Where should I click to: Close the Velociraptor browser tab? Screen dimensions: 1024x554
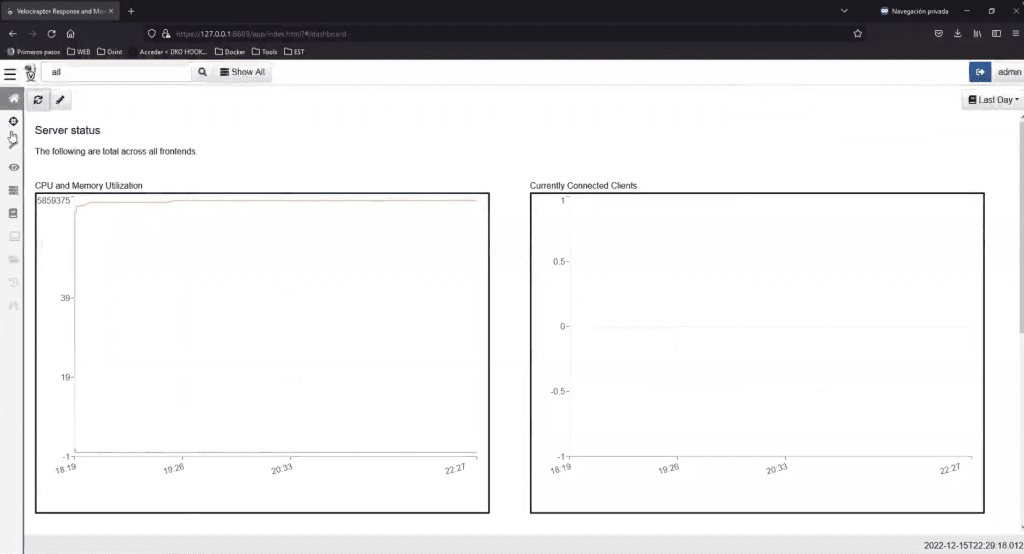(x=111, y=11)
